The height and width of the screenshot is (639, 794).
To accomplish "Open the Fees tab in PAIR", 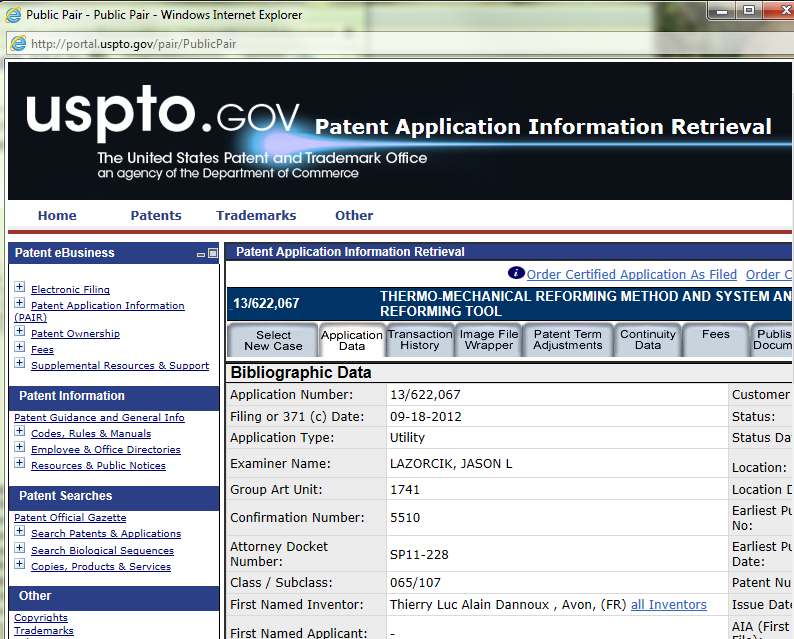I will 716,340.
